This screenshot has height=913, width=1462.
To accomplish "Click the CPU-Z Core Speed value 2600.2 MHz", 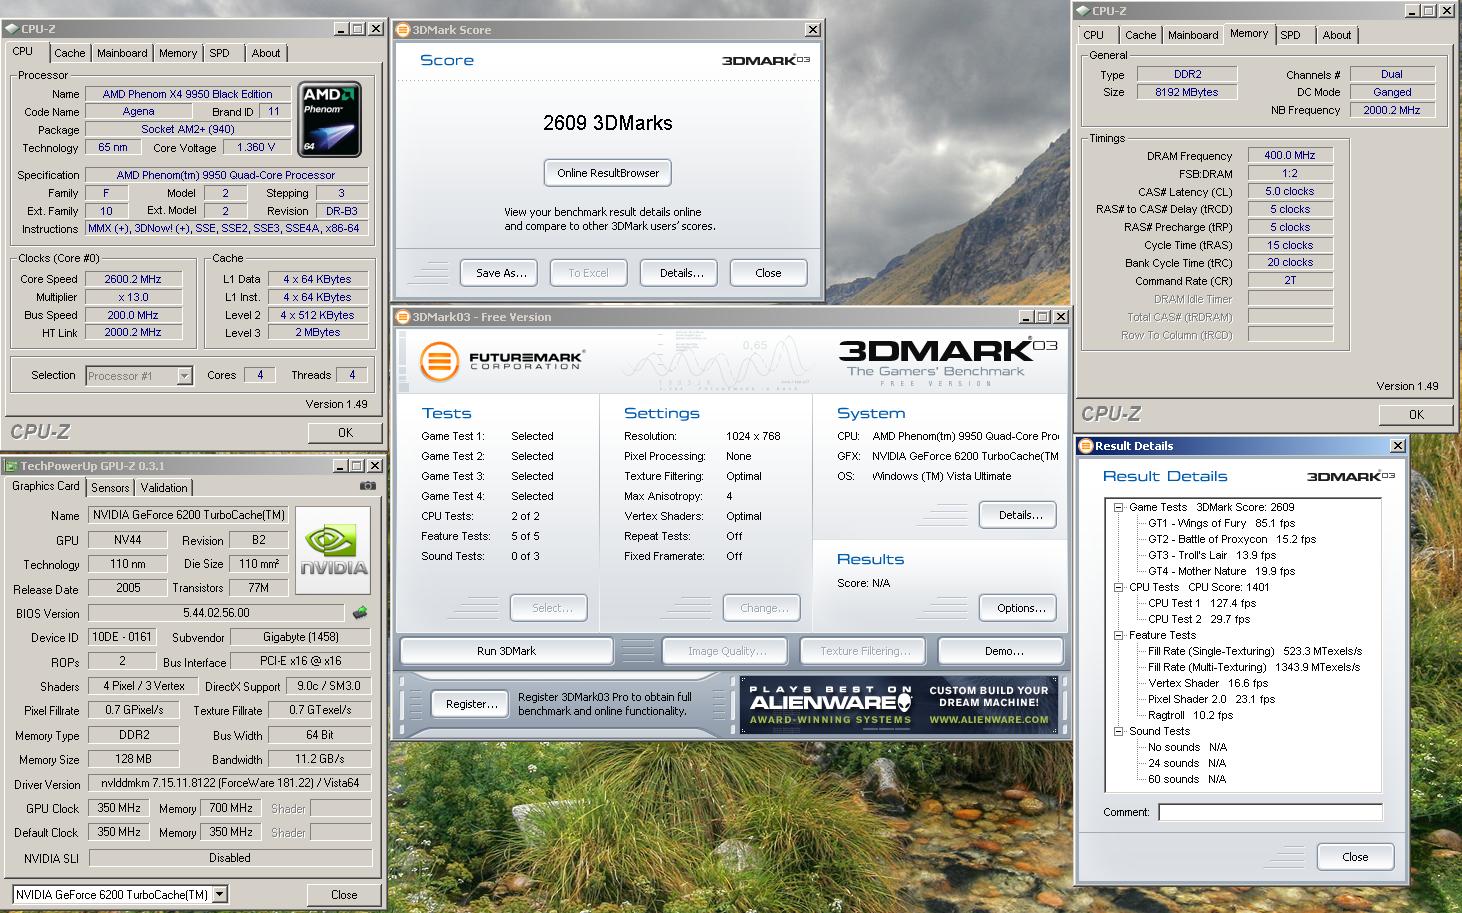I will point(133,279).
